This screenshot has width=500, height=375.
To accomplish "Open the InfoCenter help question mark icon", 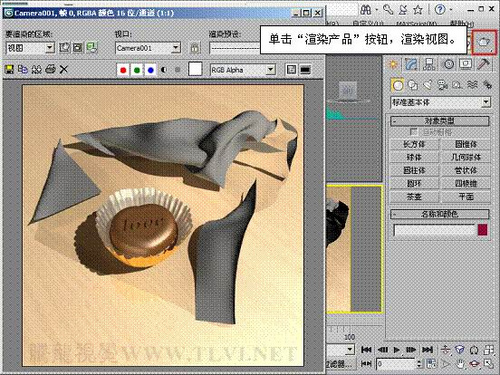I will coord(440,9).
